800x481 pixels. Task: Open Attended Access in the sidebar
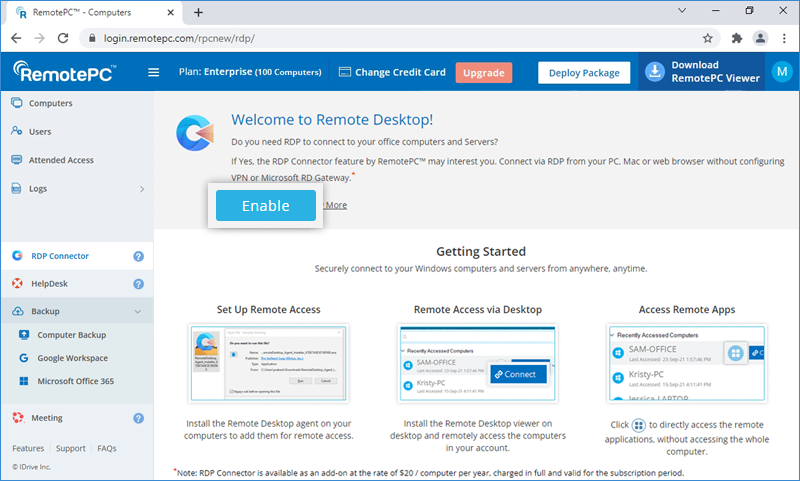click(61, 160)
